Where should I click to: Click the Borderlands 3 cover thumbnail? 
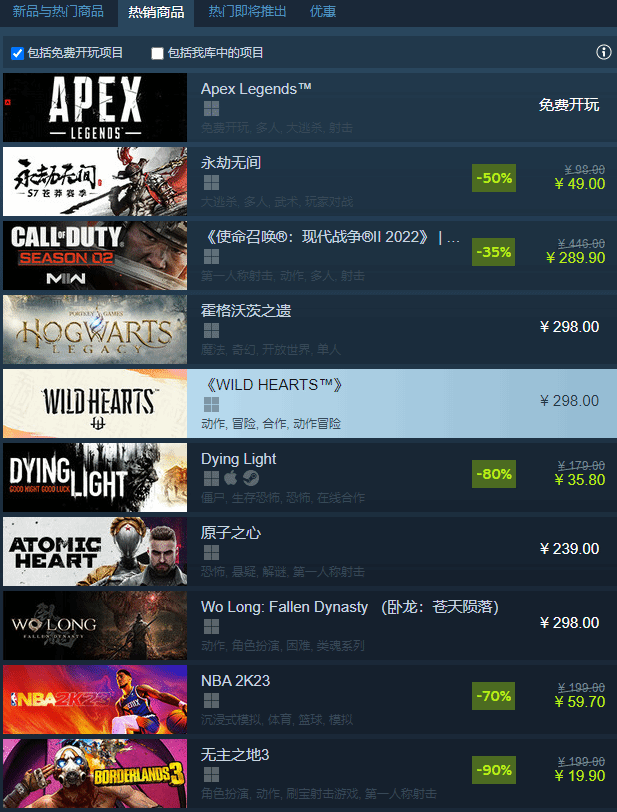tap(95, 774)
